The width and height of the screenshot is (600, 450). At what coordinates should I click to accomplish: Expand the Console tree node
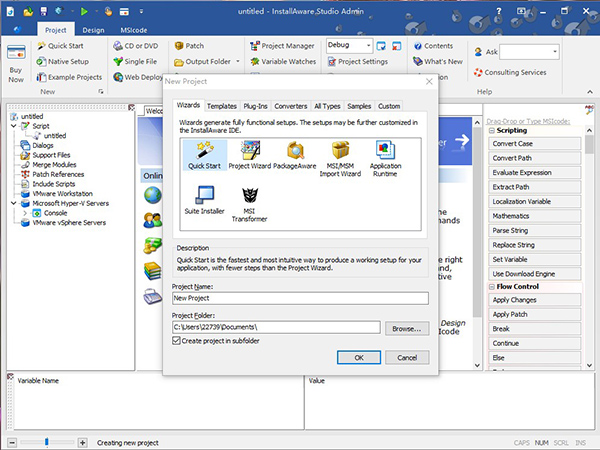tap(24, 213)
